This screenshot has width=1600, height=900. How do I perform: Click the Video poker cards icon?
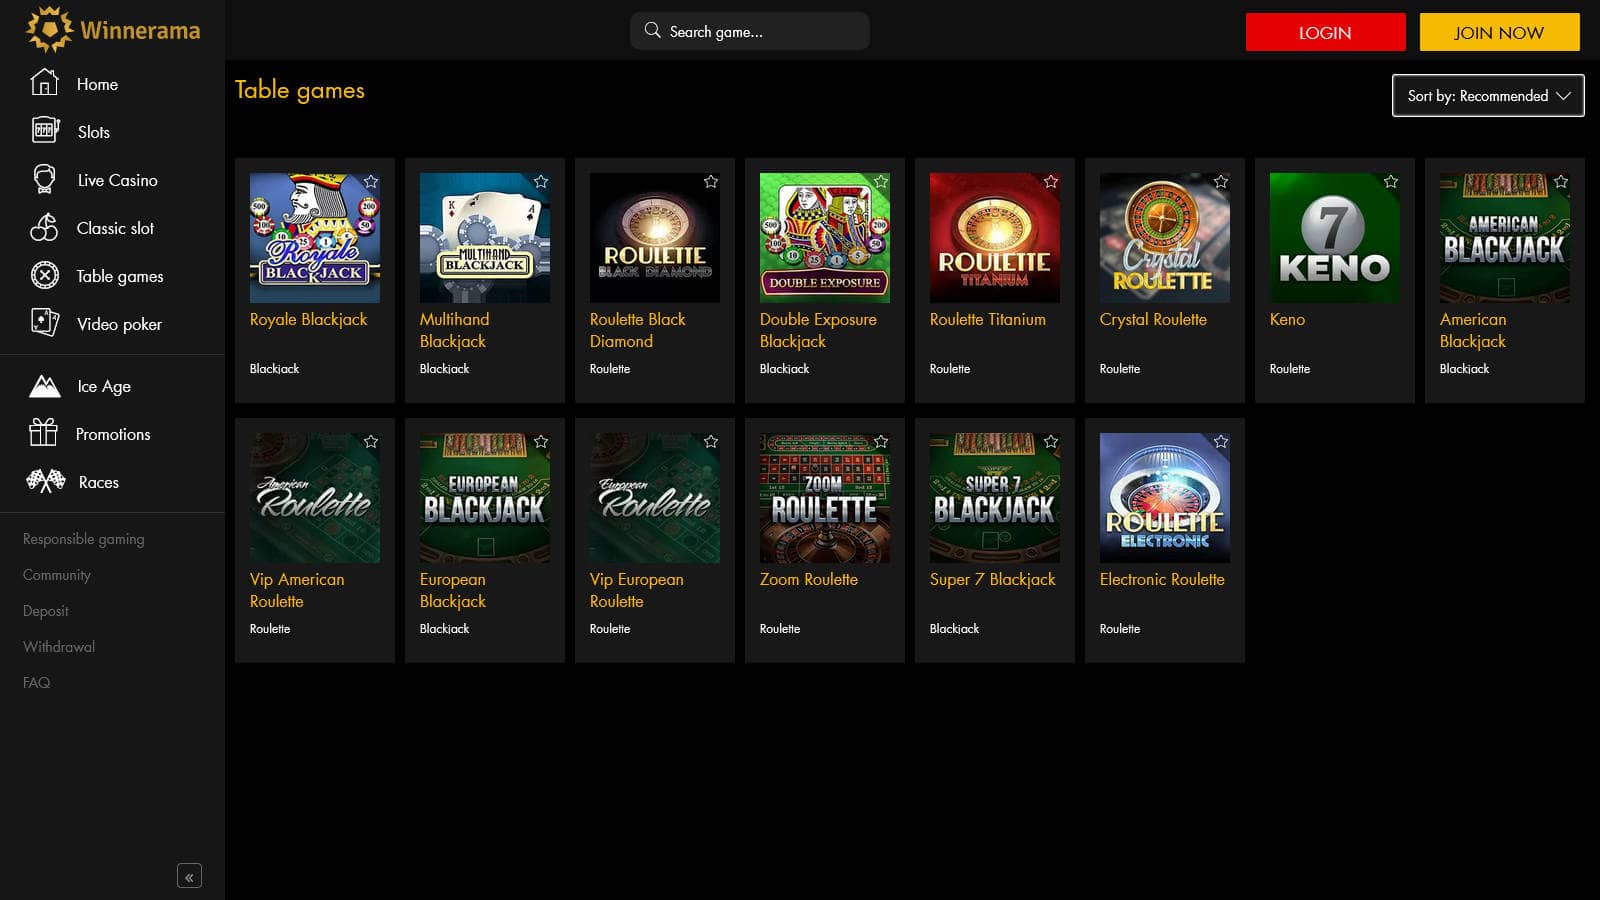[x=45, y=322]
